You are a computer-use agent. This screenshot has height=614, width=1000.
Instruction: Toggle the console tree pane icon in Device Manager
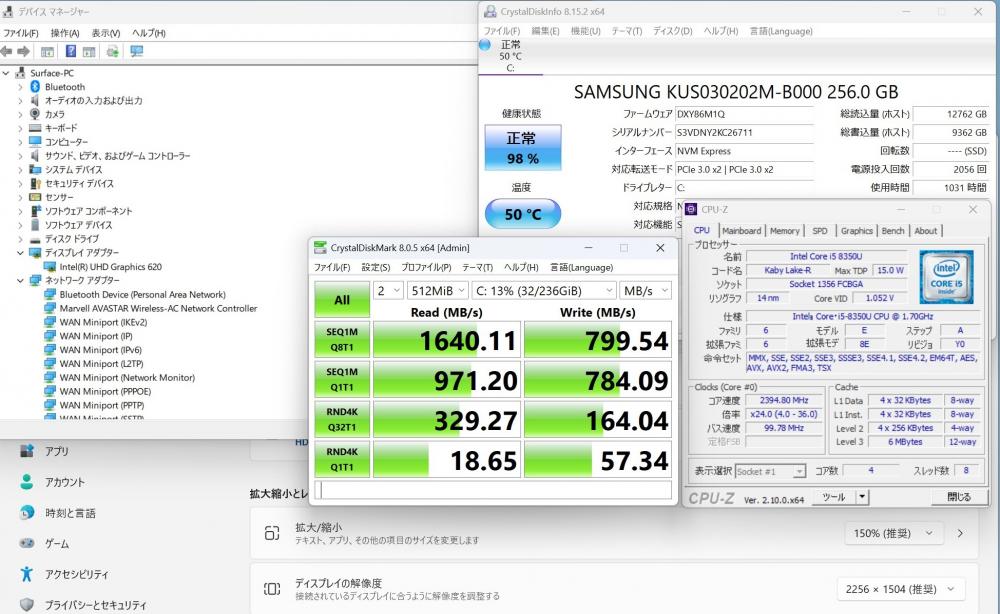47,52
